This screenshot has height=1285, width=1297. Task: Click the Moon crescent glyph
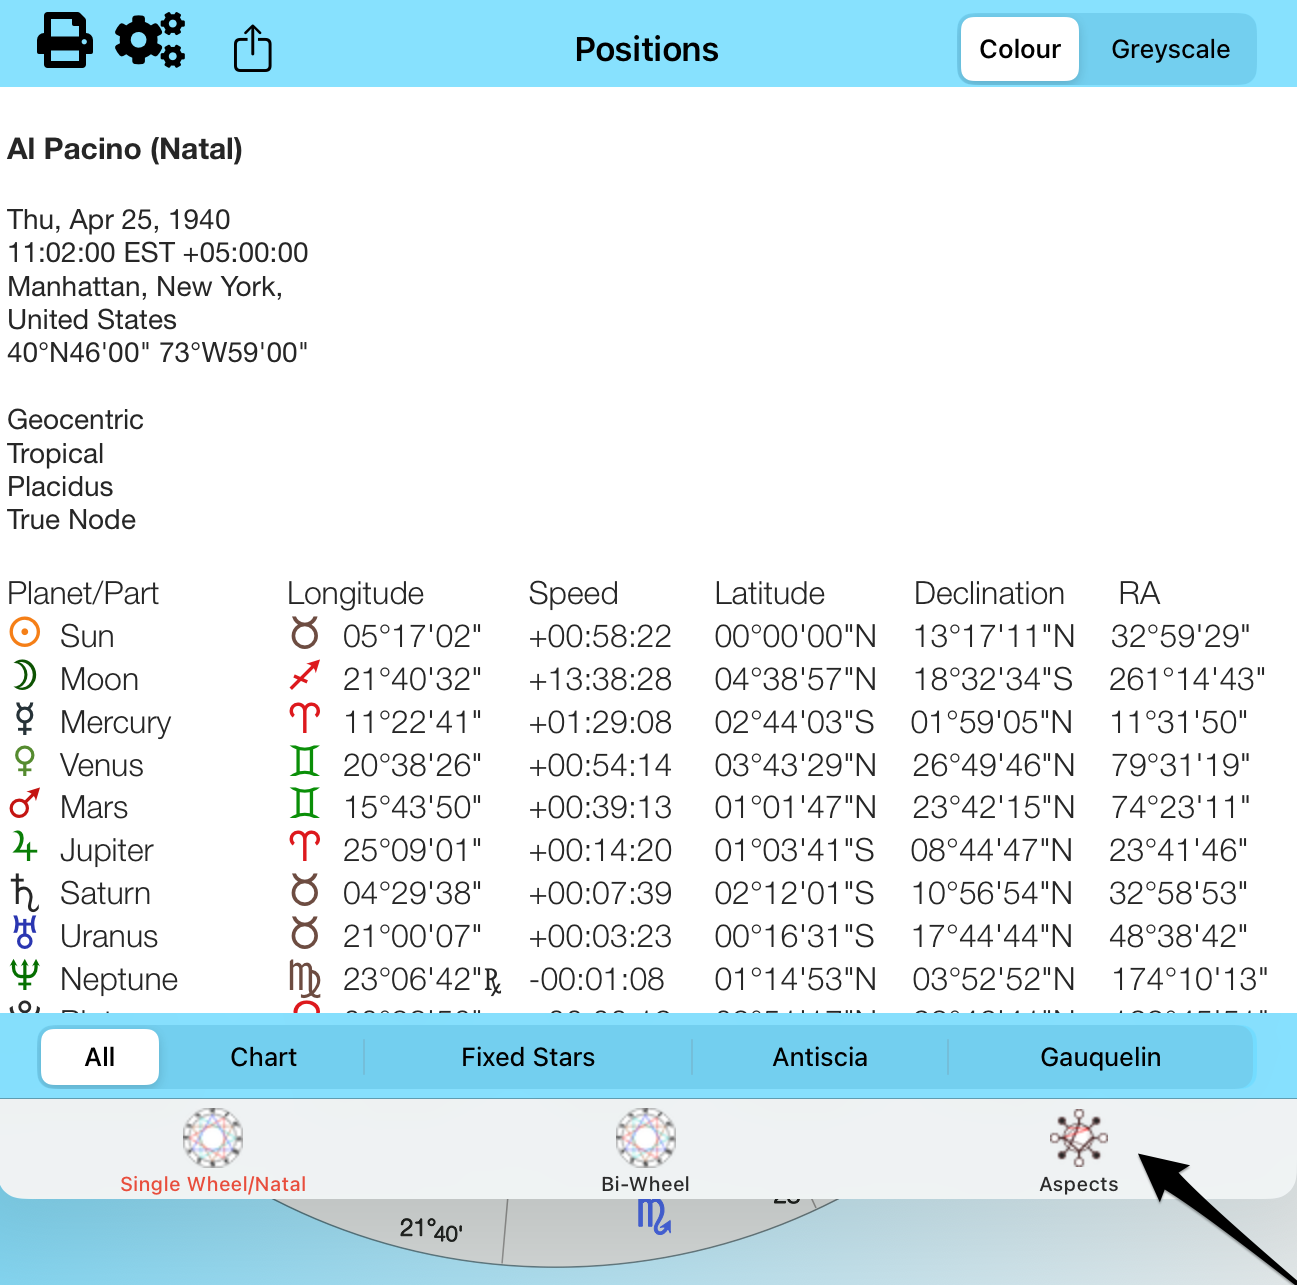click(25, 677)
